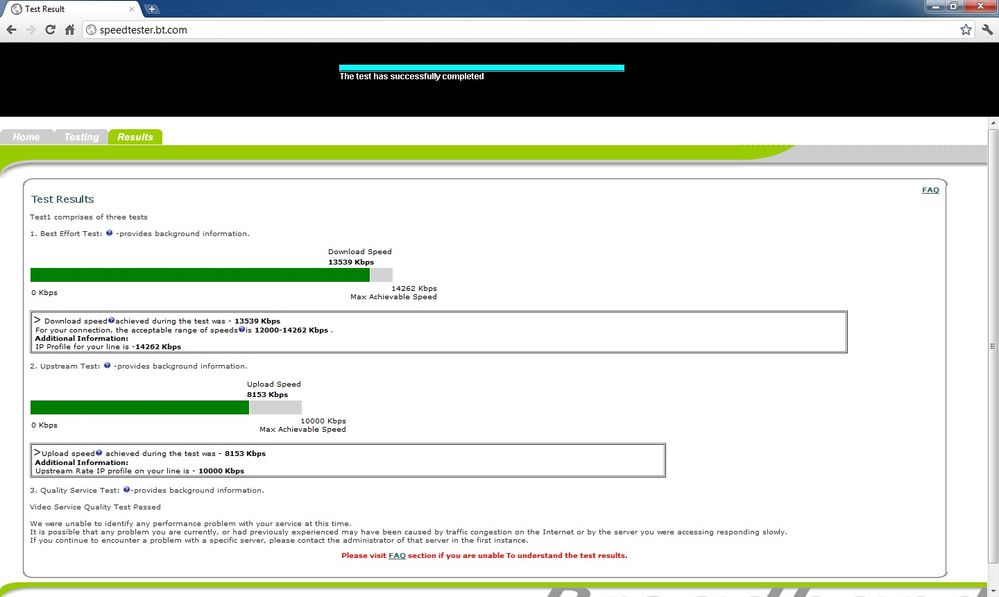Viewport: 999px width, 597px height.
Task: Click '14262 Kbps' max achievable speed label
Action: (x=414, y=289)
